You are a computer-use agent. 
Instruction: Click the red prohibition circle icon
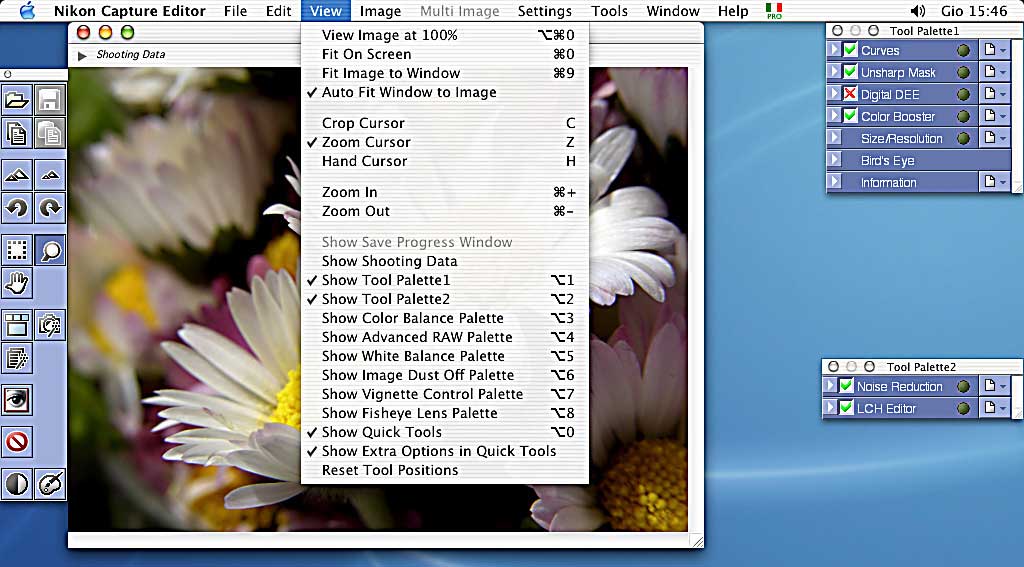pyautogui.click(x=16, y=442)
